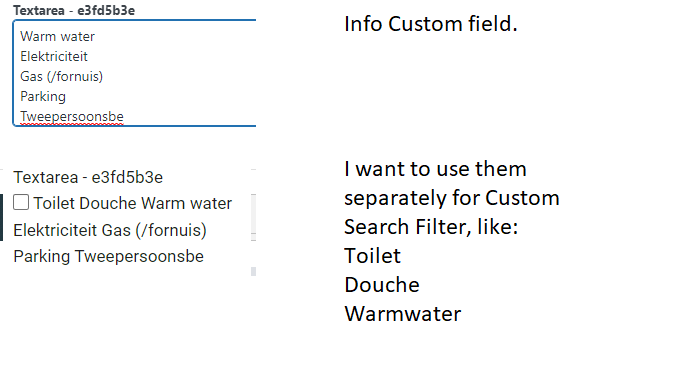The height and width of the screenshot is (385, 678).
Task: Tick the Toilet Douche Warm water checkbox
Action: (x=21, y=202)
